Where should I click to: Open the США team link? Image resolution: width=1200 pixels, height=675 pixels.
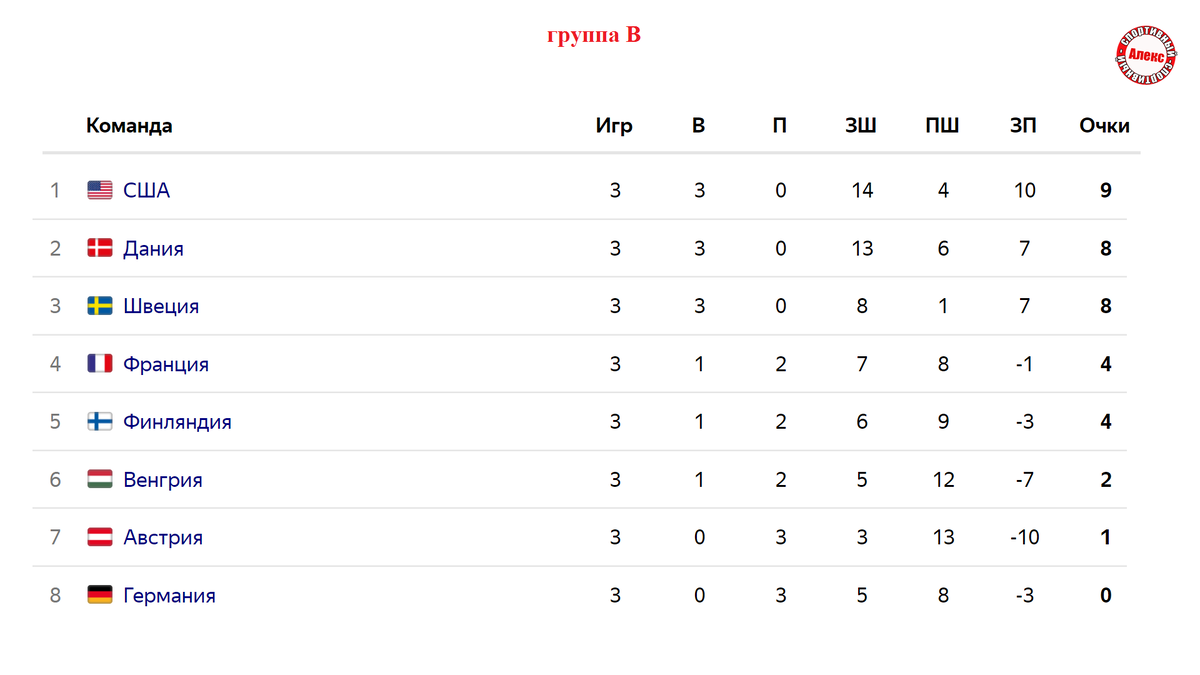(x=147, y=190)
